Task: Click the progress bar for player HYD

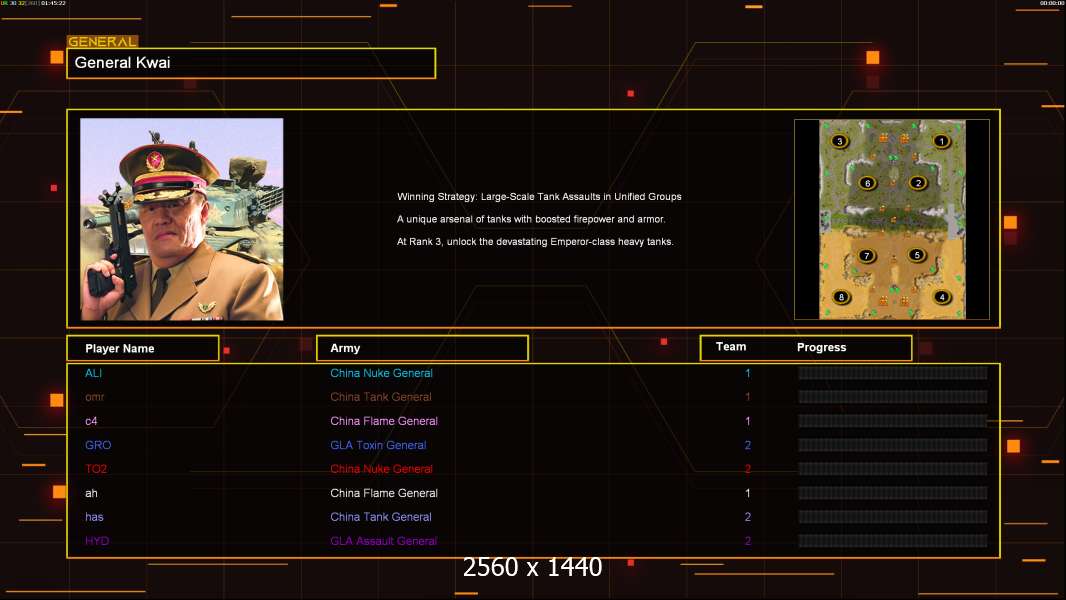Action: (x=893, y=541)
